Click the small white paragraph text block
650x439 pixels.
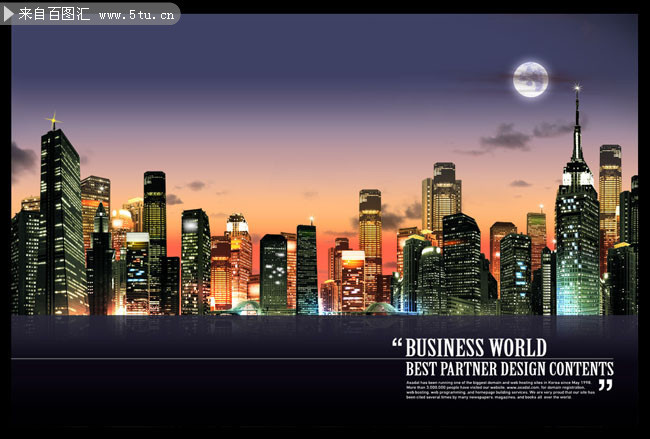click(x=500, y=390)
